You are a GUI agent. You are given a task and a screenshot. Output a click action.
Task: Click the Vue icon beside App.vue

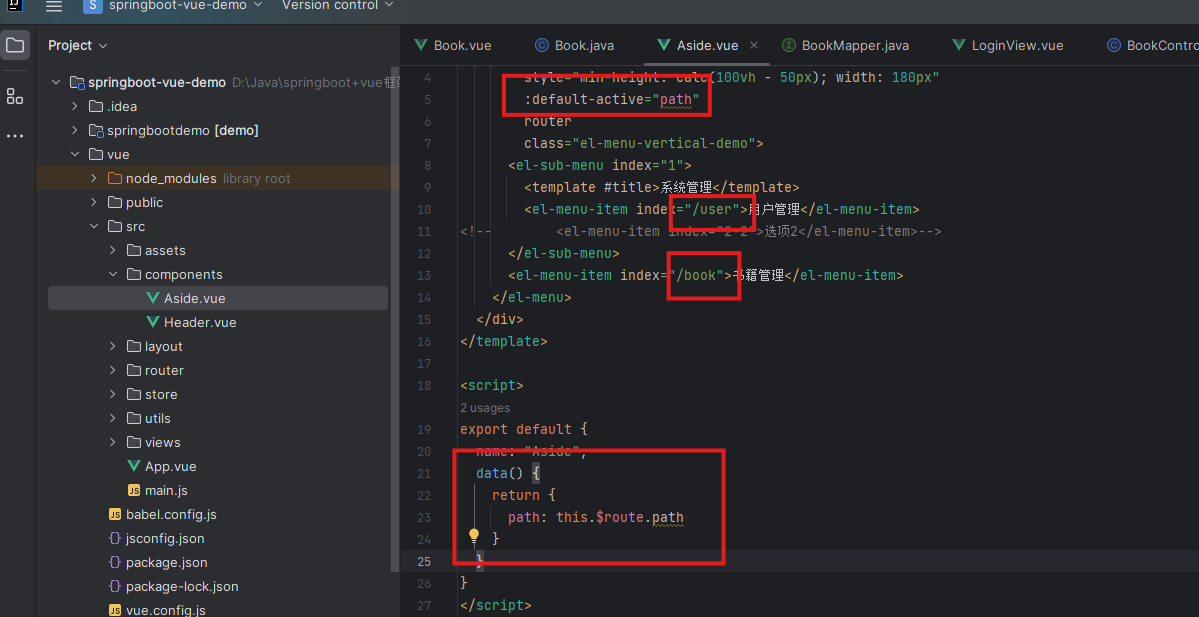click(134, 466)
